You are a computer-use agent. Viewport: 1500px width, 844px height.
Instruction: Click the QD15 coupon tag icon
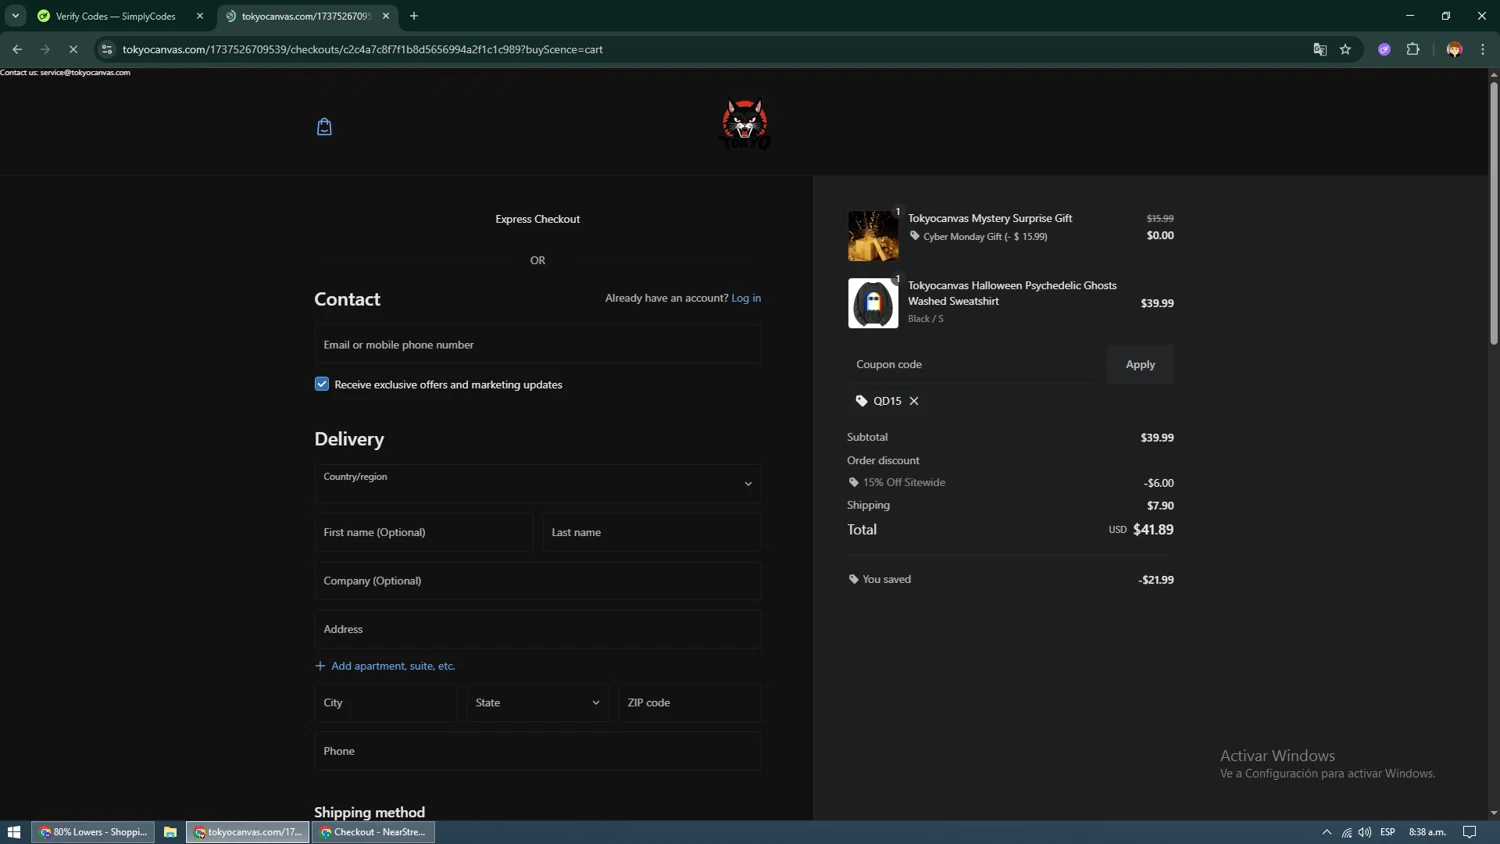pyautogui.click(x=861, y=401)
